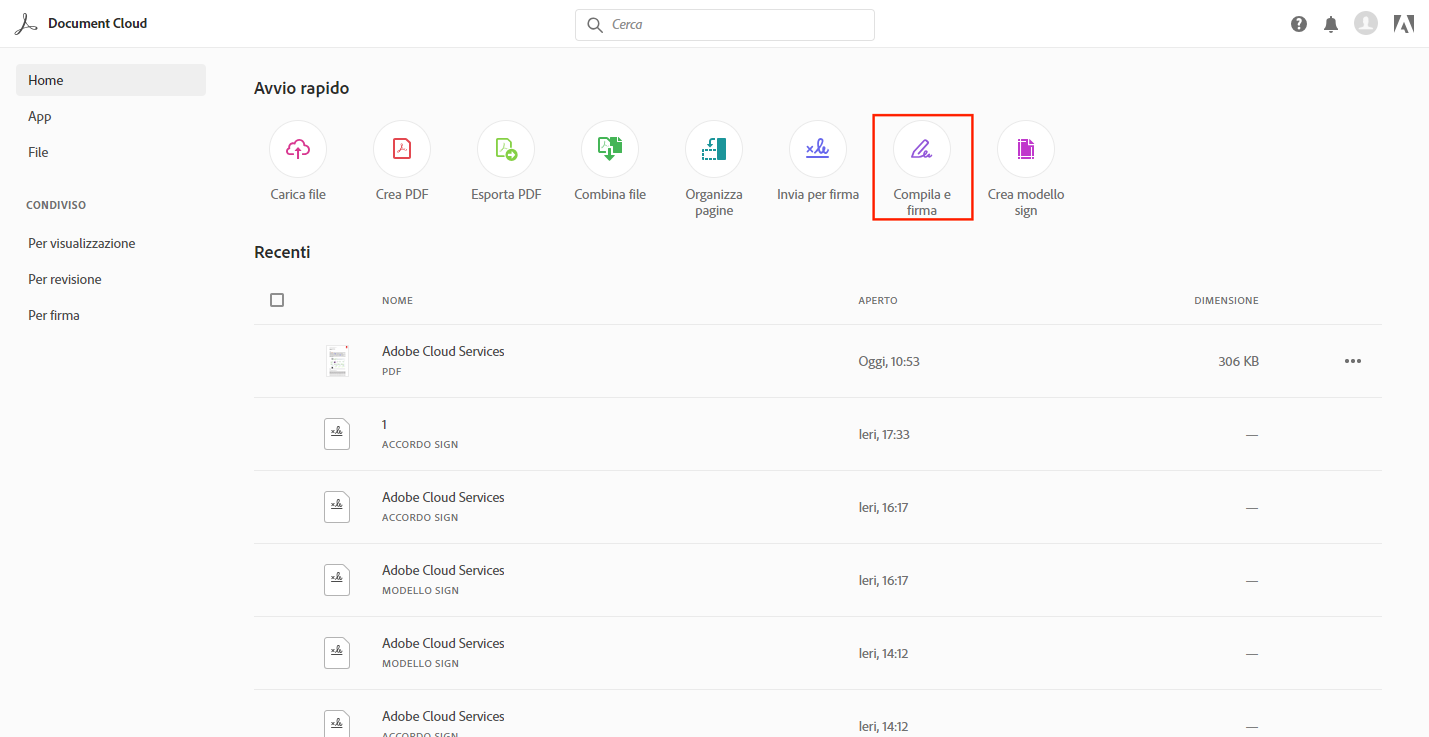
Task: Open the Adobe Cloud Services Accordo Sign name
Action: click(x=443, y=498)
